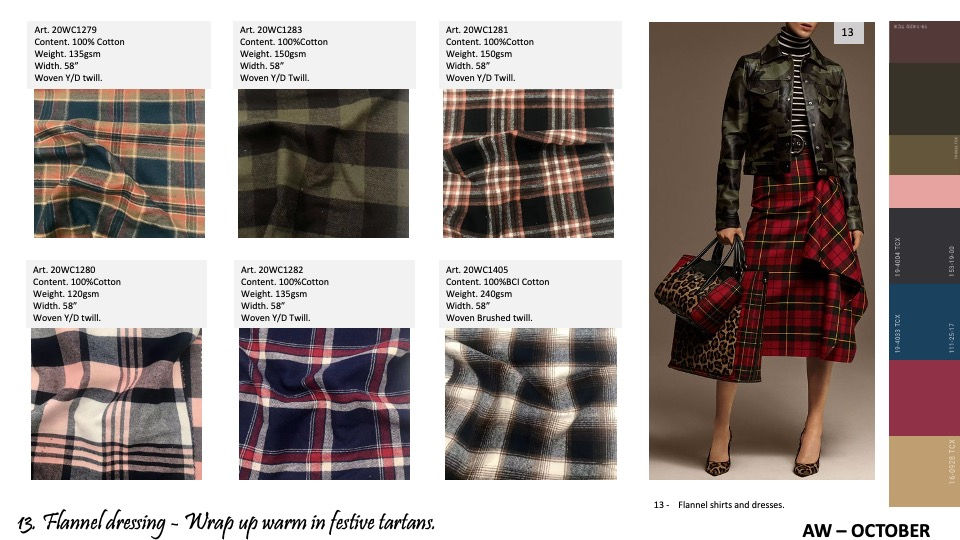Pick the navy blue palette swatch

[924, 322]
